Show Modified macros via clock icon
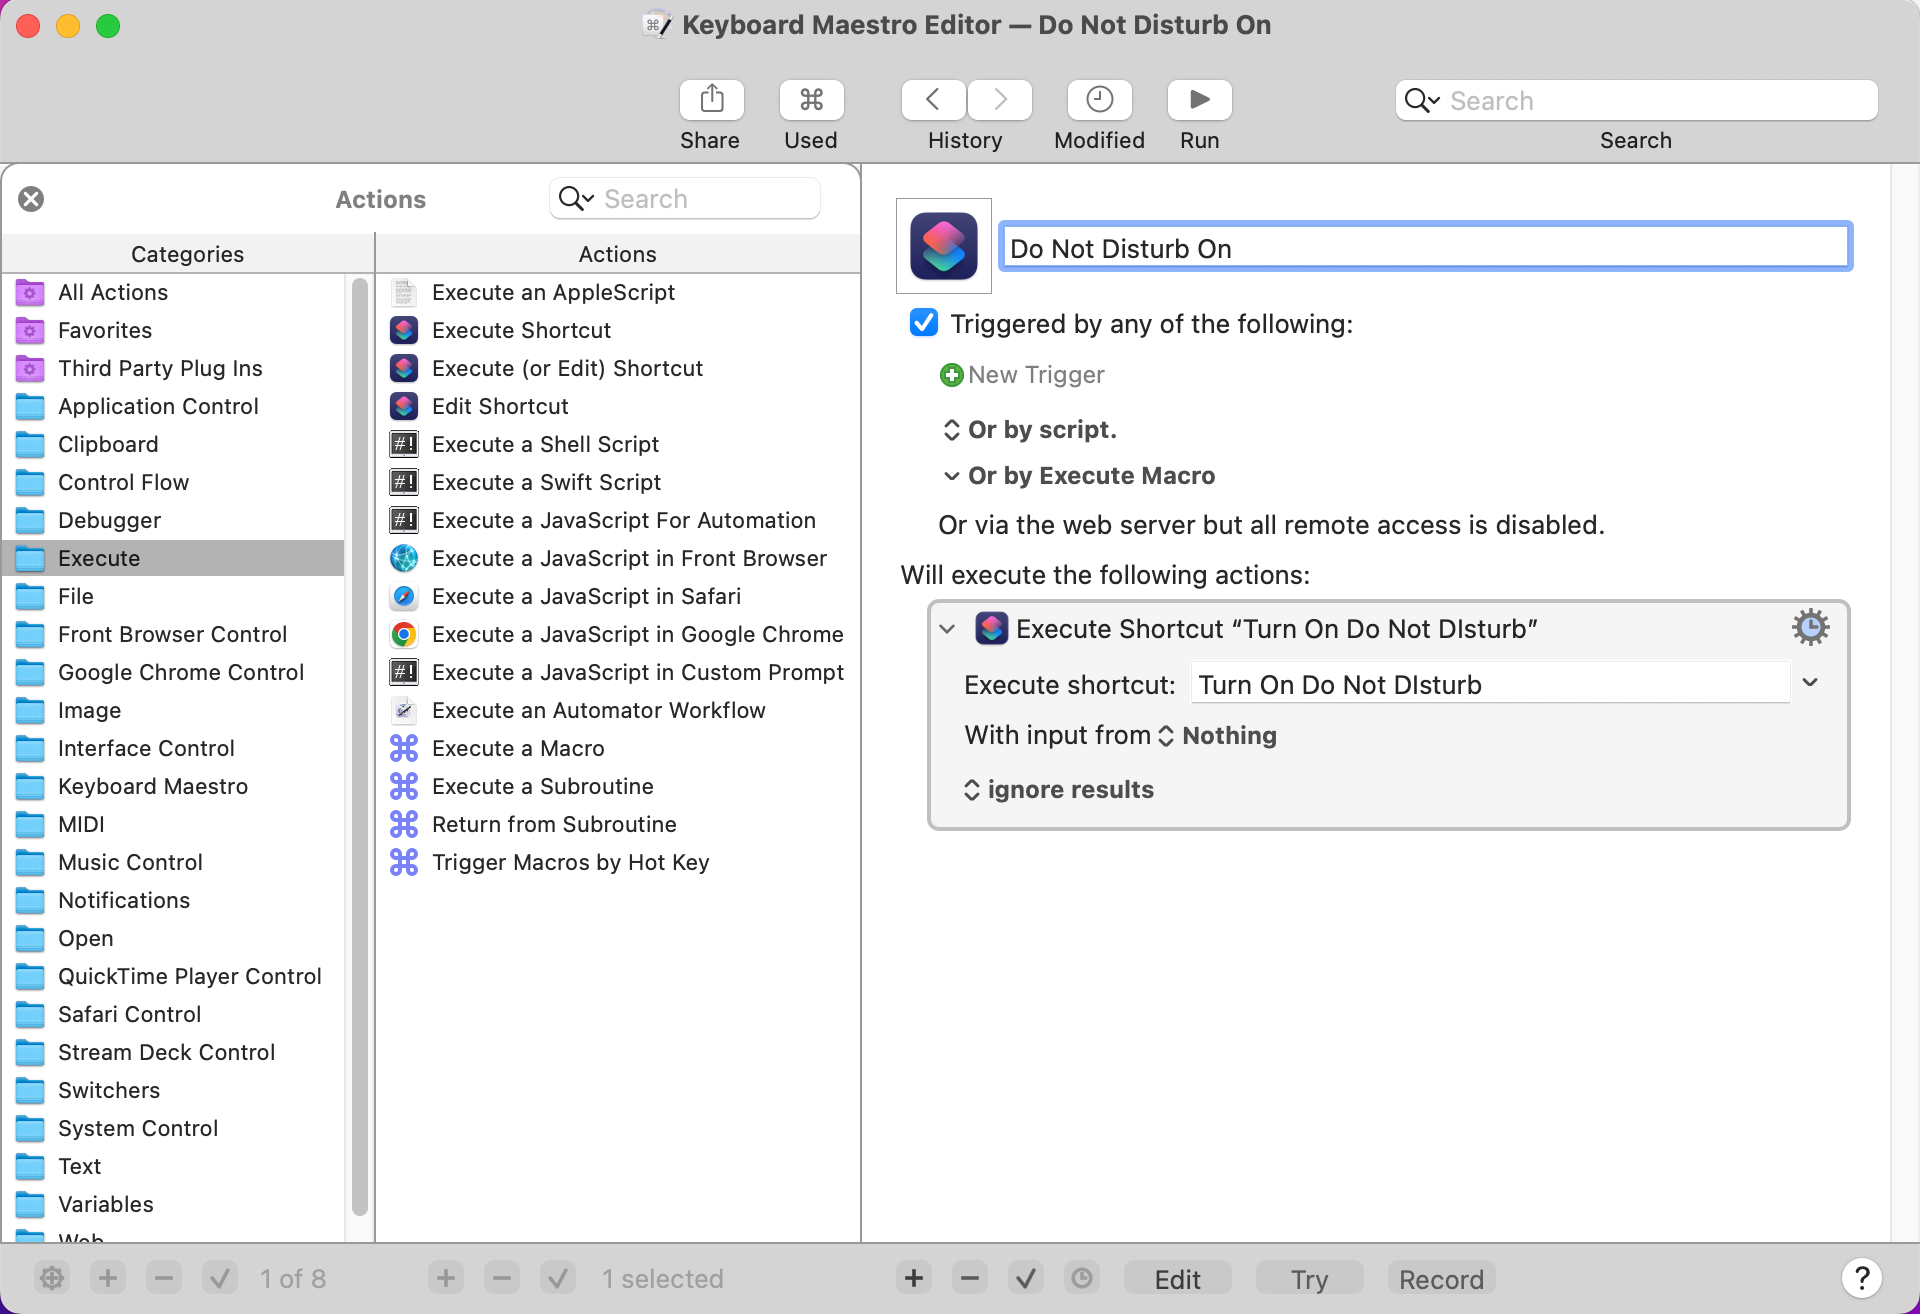1920x1314 pixels. (1100, 100)
